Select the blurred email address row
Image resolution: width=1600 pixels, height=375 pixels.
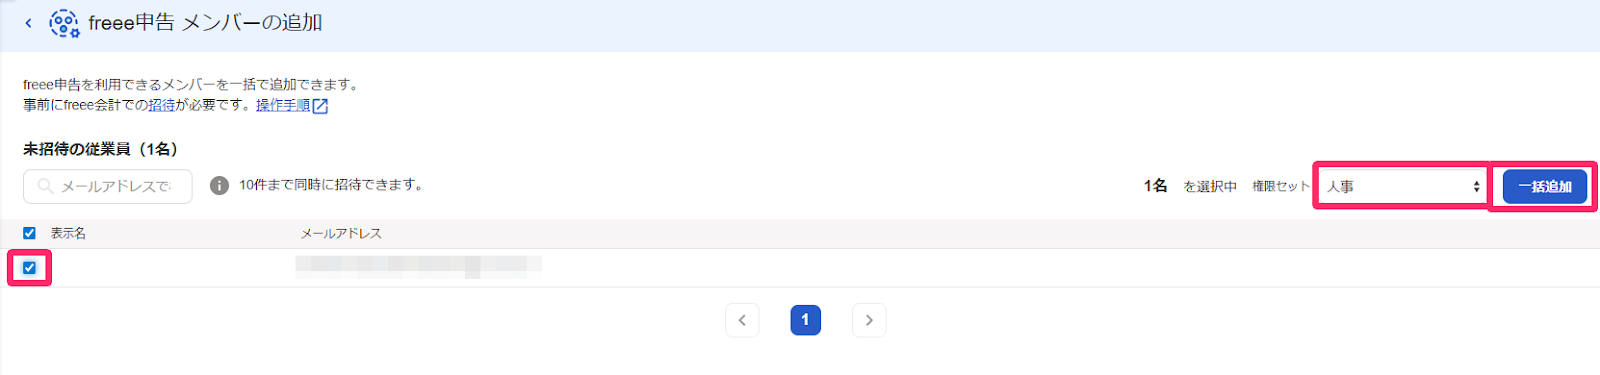click(x=800, y=268)
